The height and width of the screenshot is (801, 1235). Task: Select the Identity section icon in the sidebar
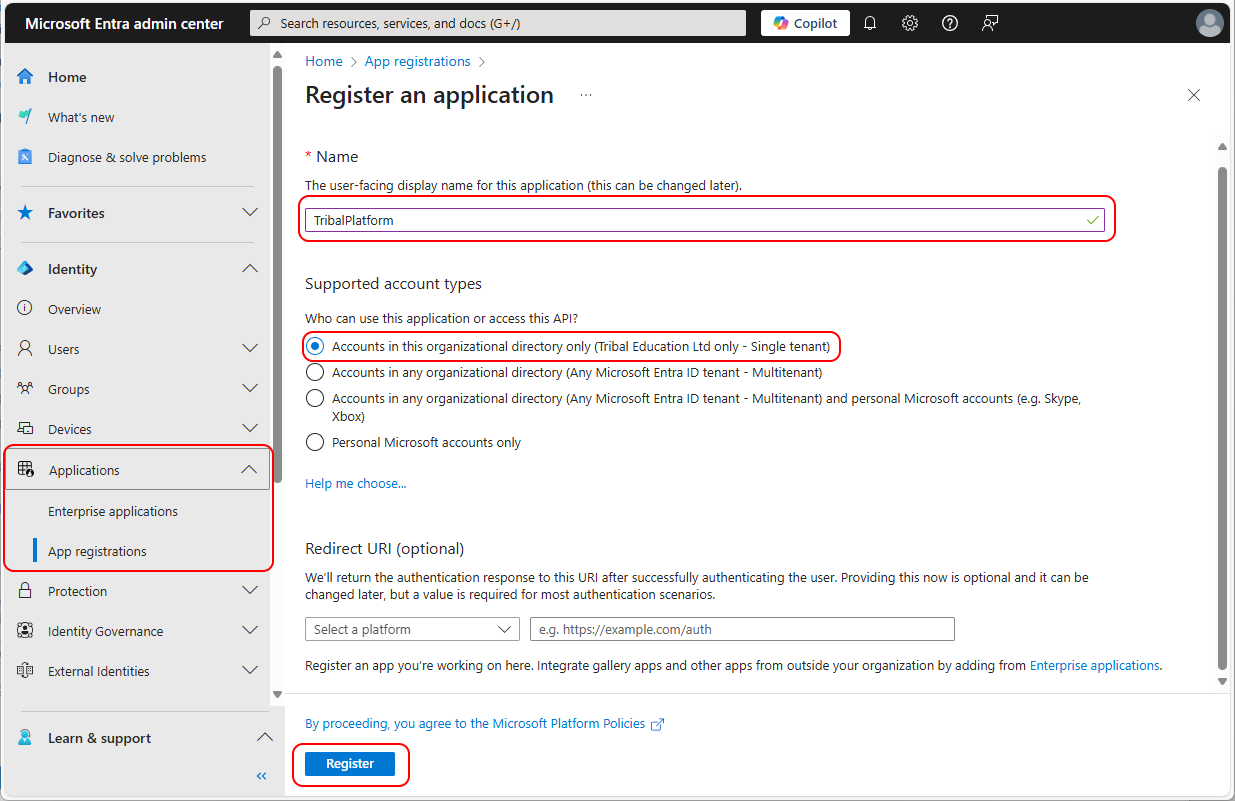(x=23, y=268)
